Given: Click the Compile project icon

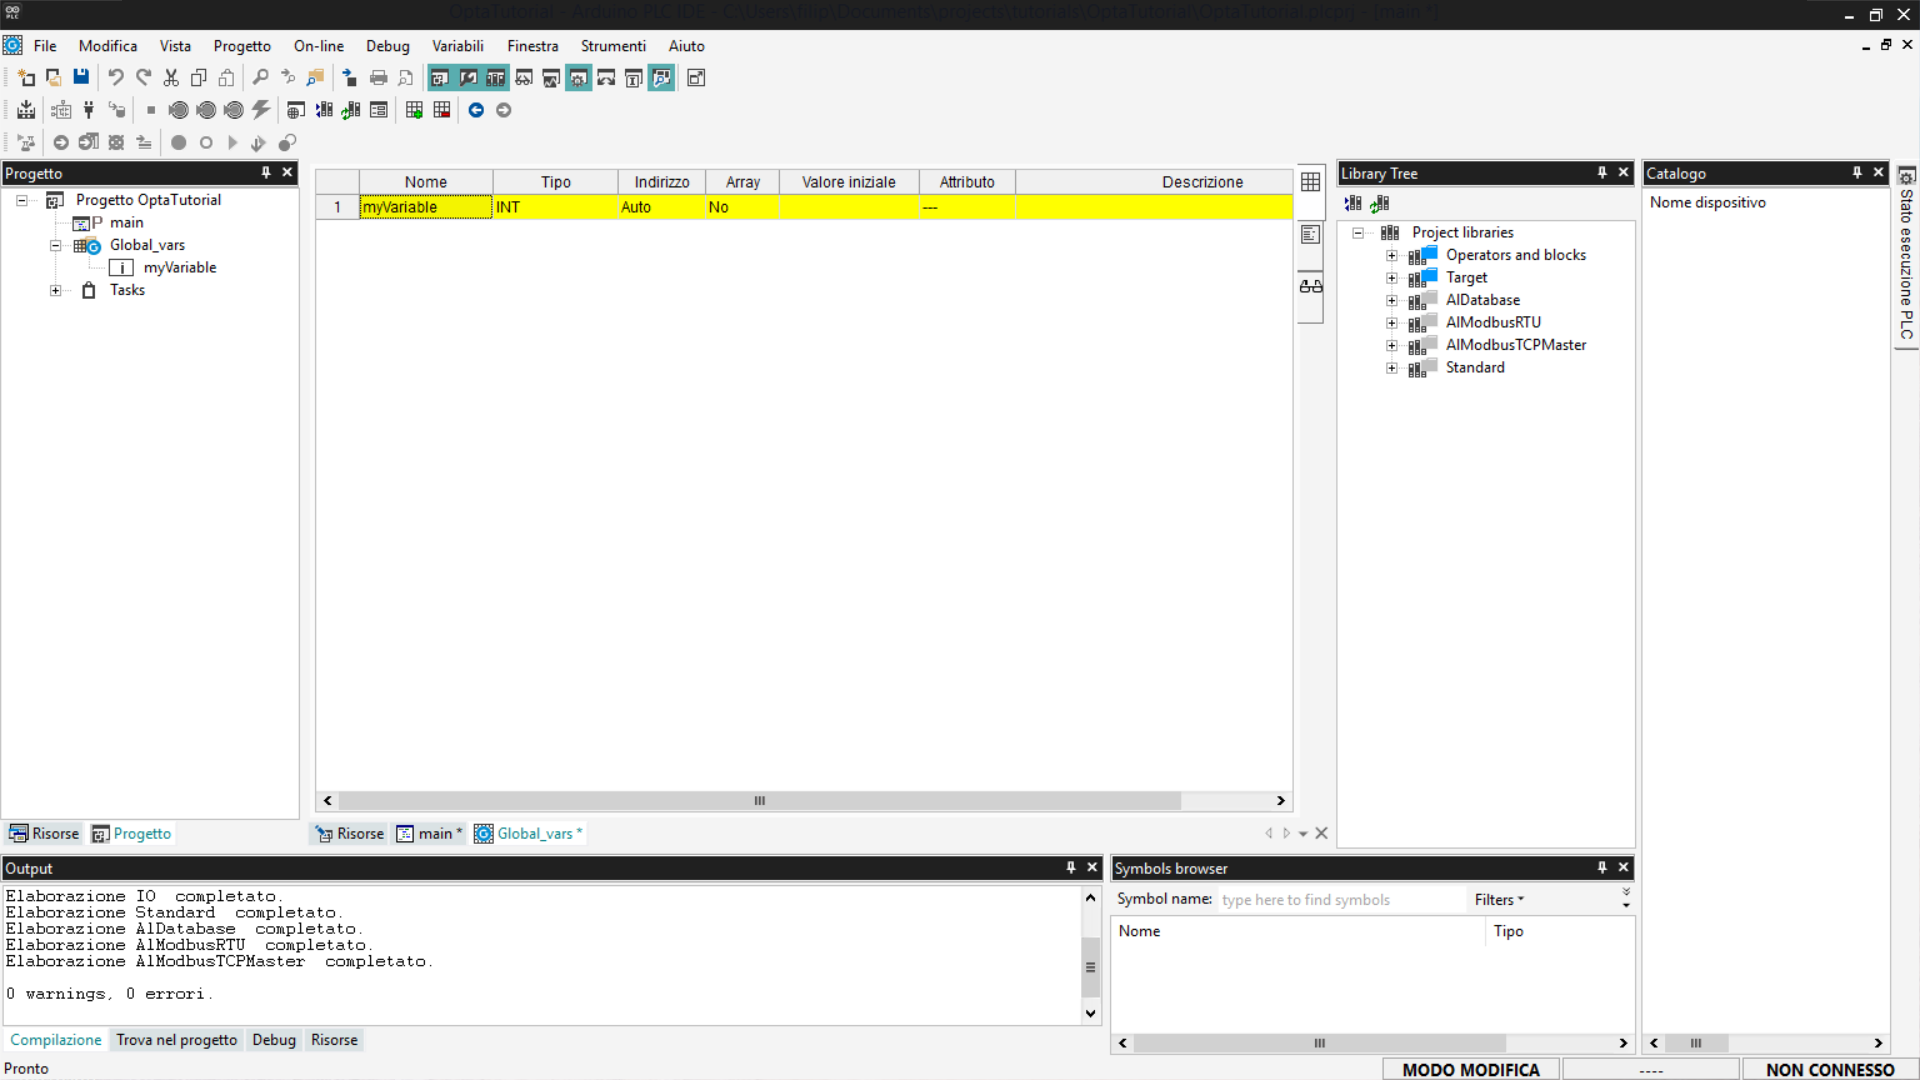Looking at the screenshot, I should [26, 110].
